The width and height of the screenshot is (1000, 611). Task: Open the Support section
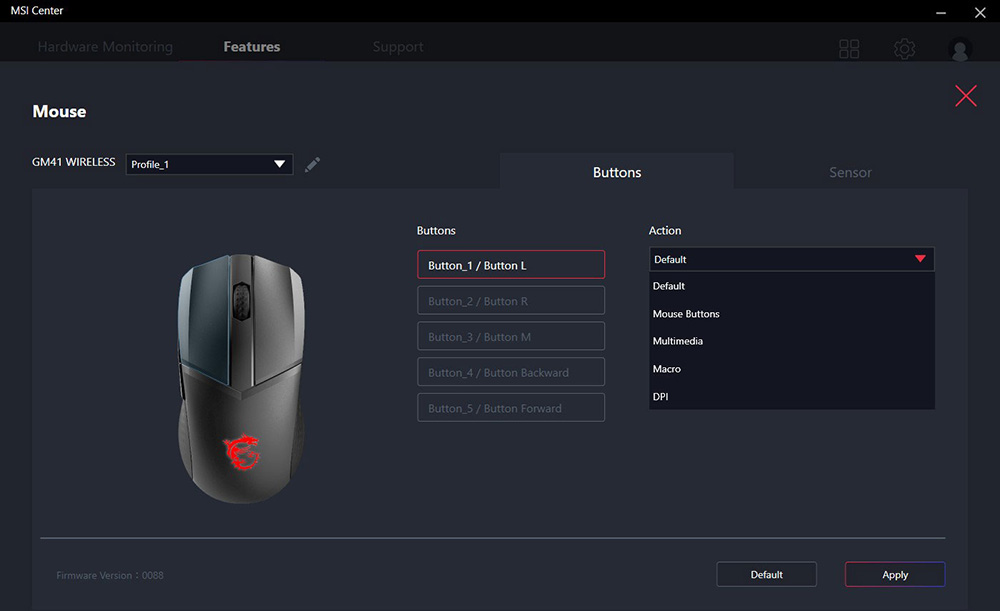point(397,46)
